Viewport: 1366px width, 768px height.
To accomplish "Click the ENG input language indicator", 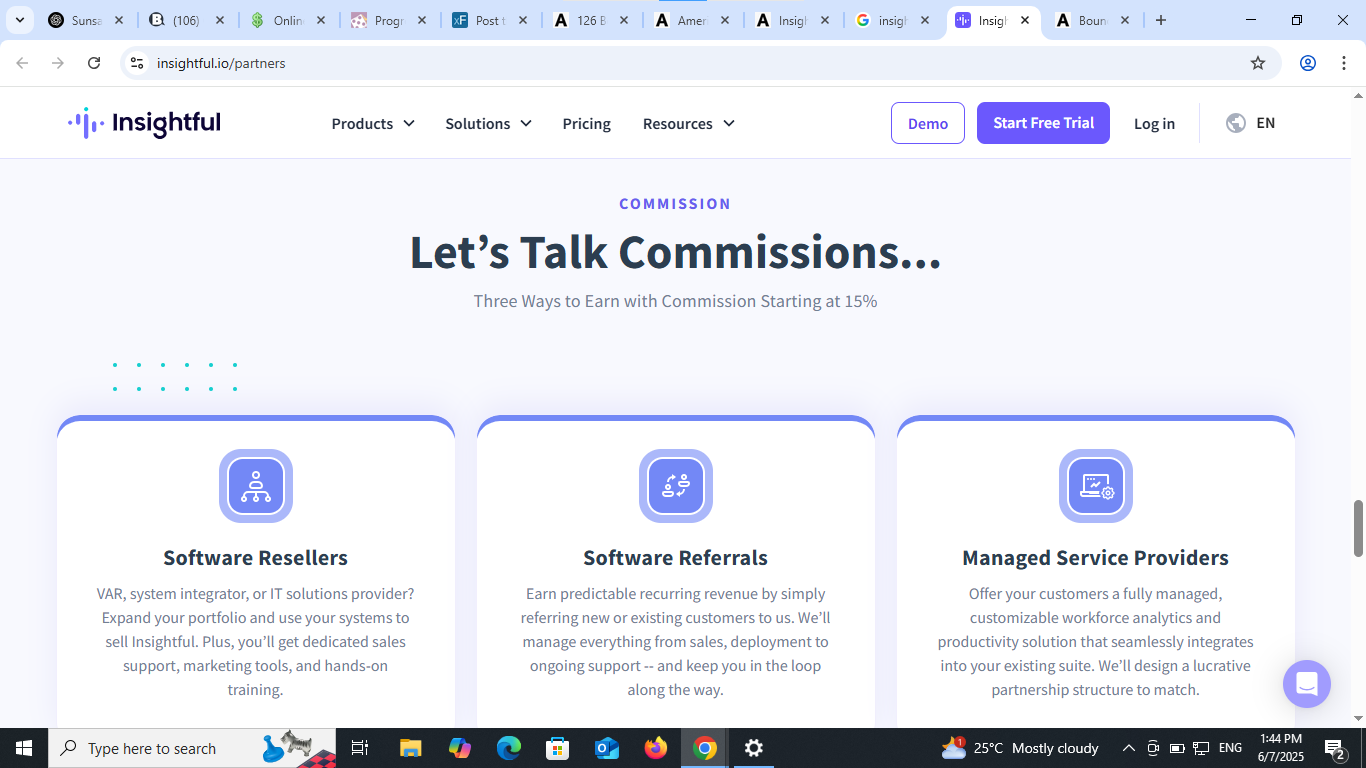I will (1230, 748).
